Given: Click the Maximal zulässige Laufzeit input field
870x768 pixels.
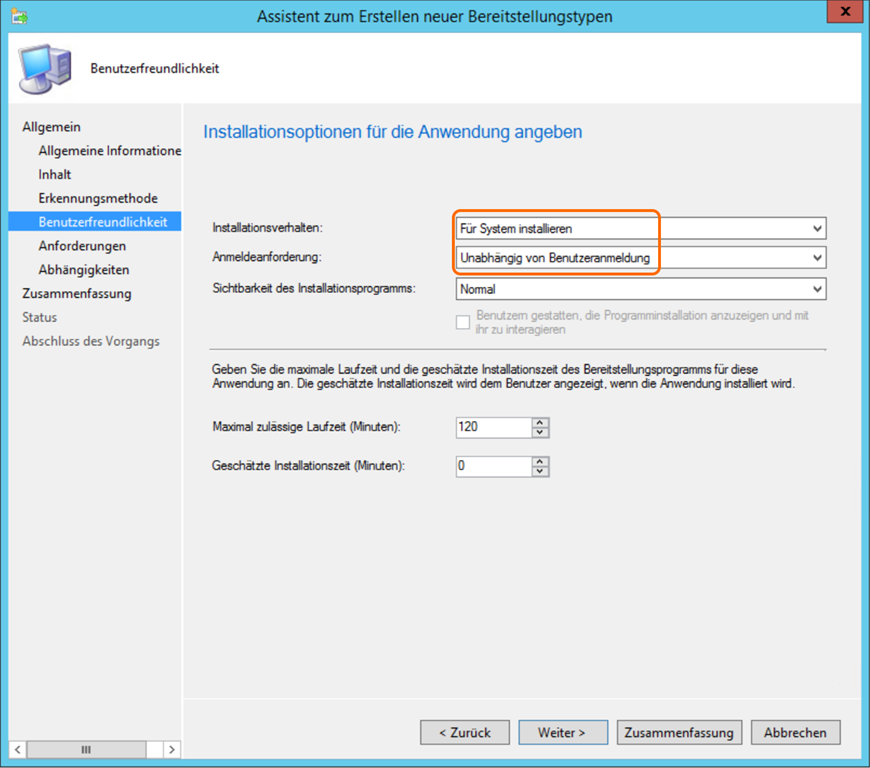Looking at the screenshot, I should point(492,427).
